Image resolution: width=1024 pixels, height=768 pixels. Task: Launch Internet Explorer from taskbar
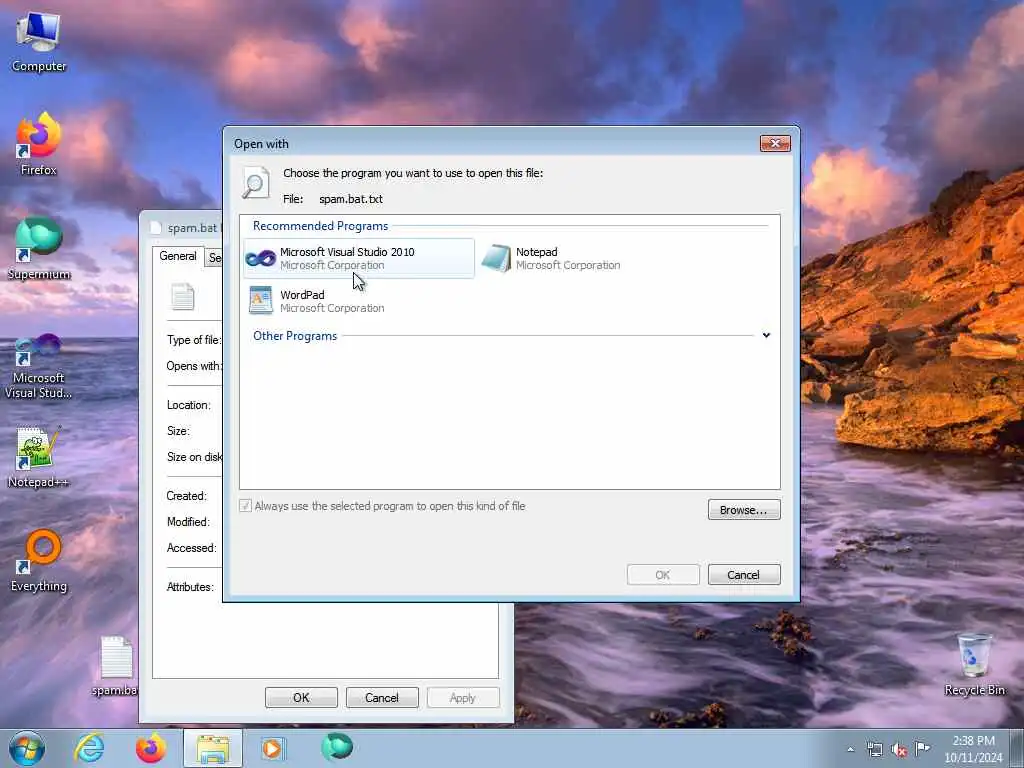[89, 748]
